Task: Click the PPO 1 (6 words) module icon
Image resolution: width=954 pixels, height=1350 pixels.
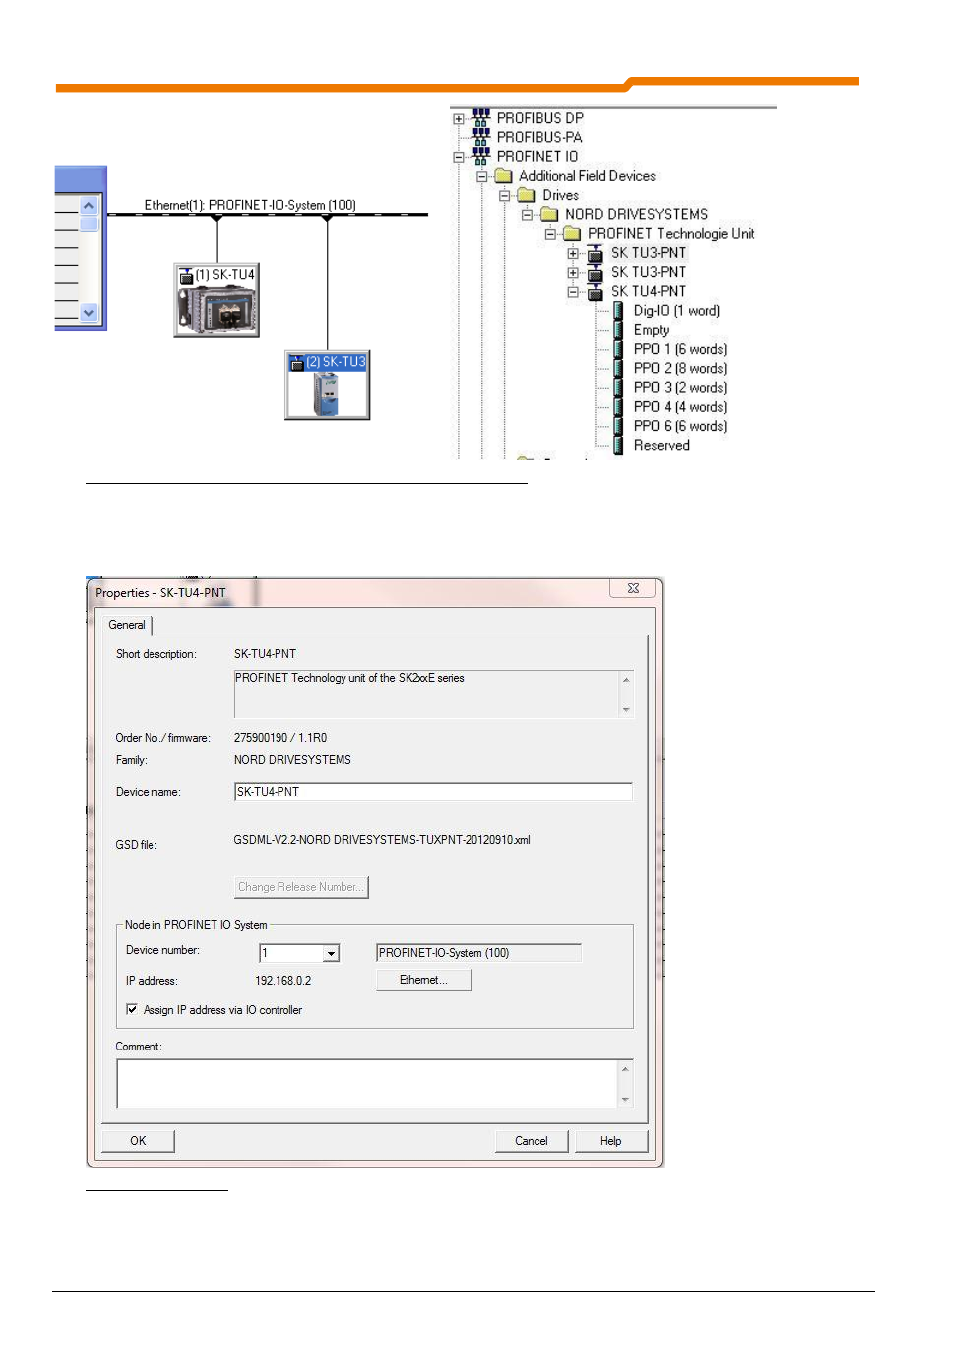Action: coord(618,349)
